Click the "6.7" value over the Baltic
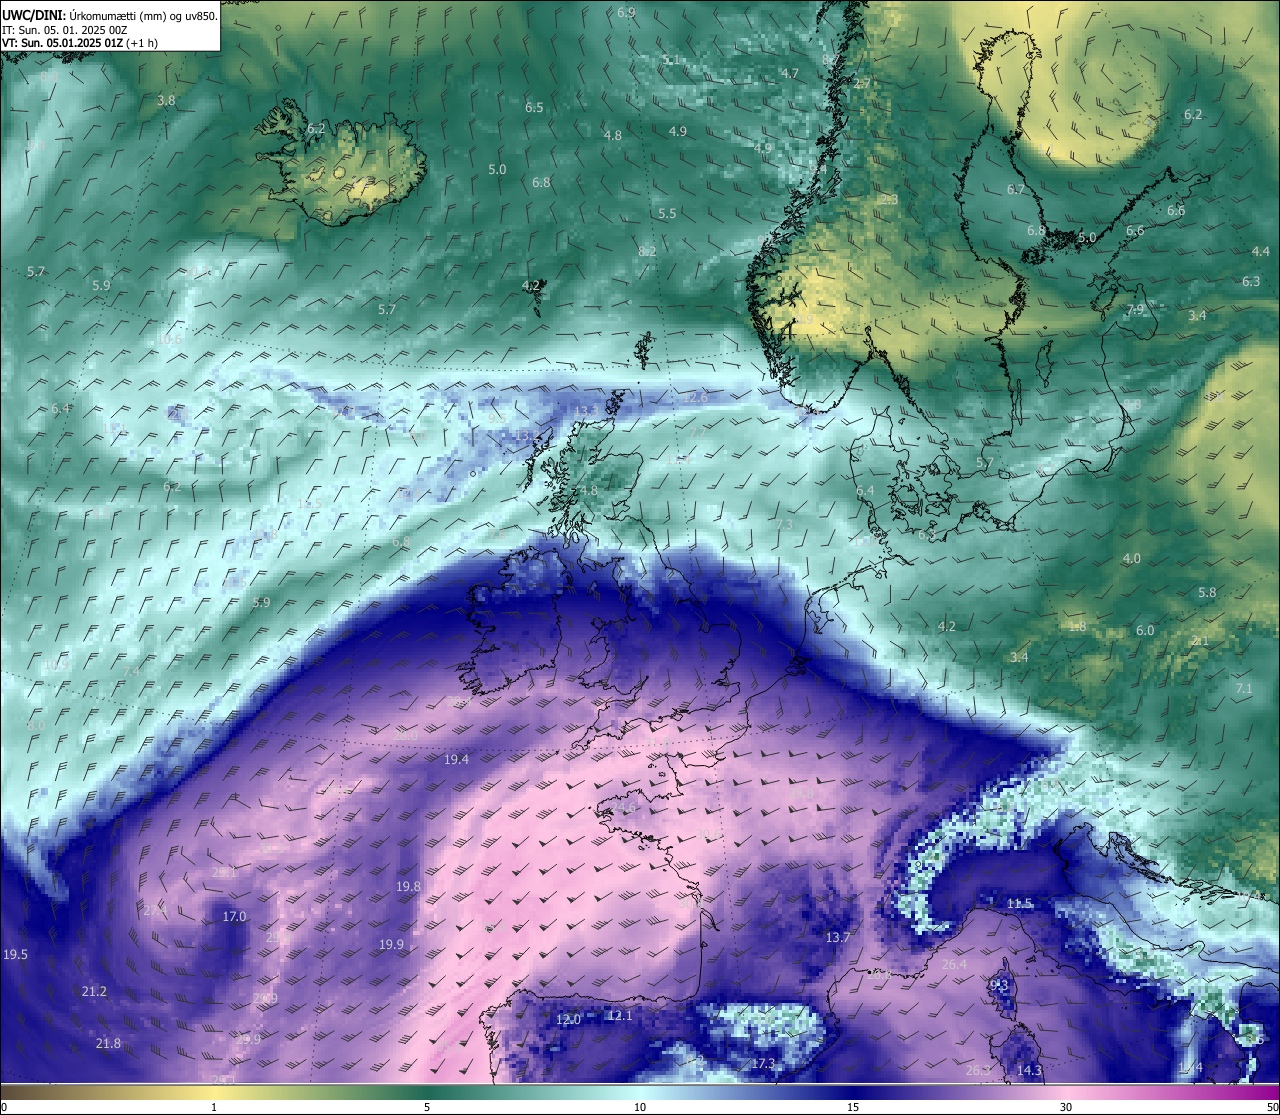The height and width of the screenshot is (1115, 1280). [1016, 190]
